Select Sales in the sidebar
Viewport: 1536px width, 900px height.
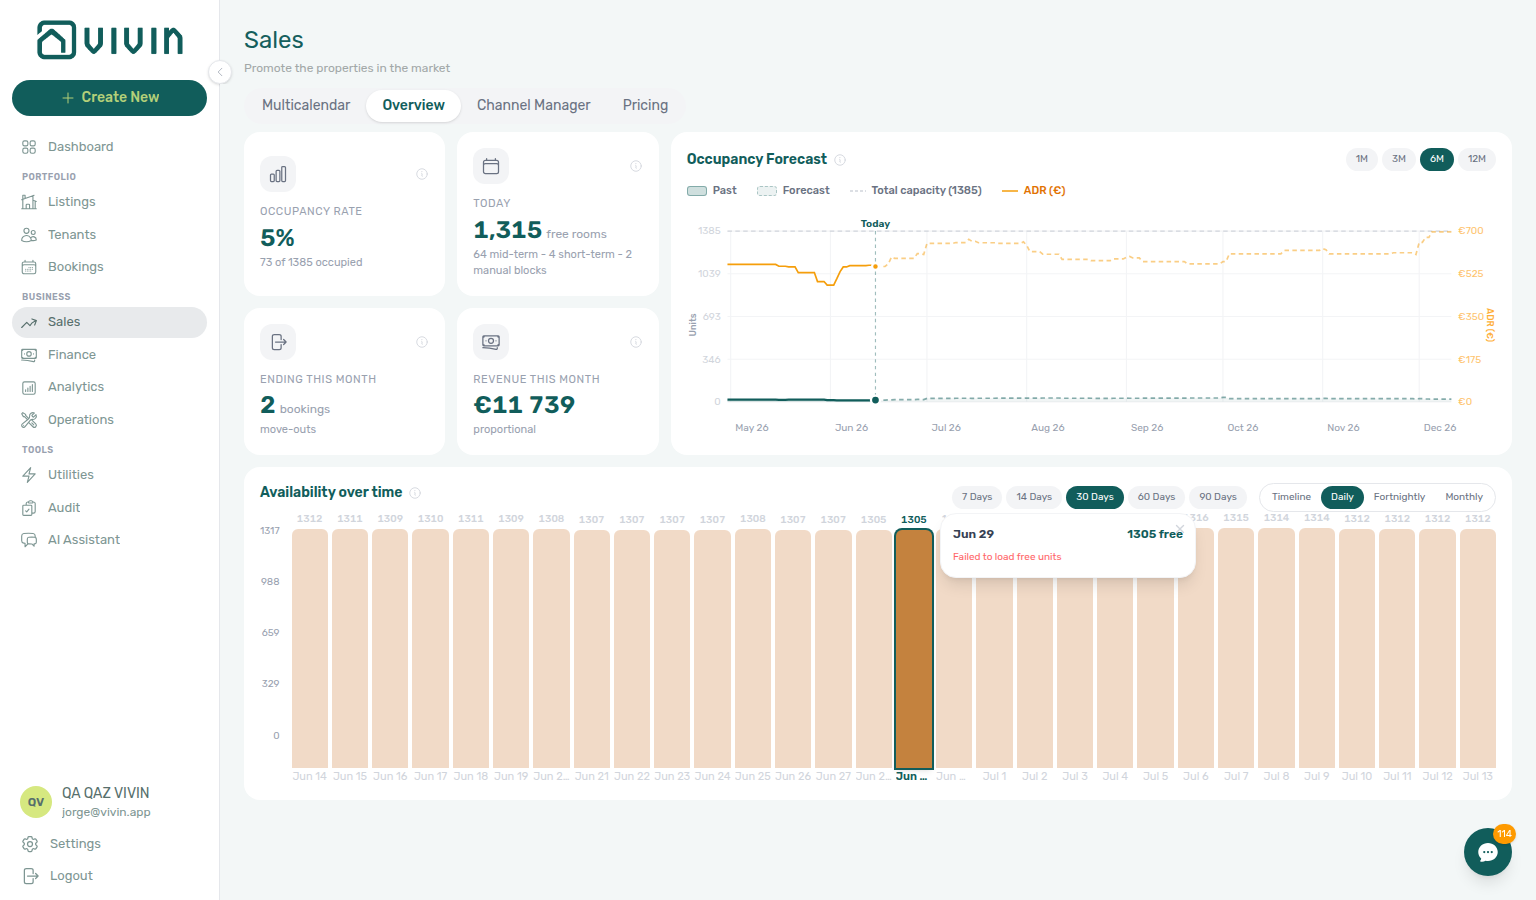(x=110, y=322)
